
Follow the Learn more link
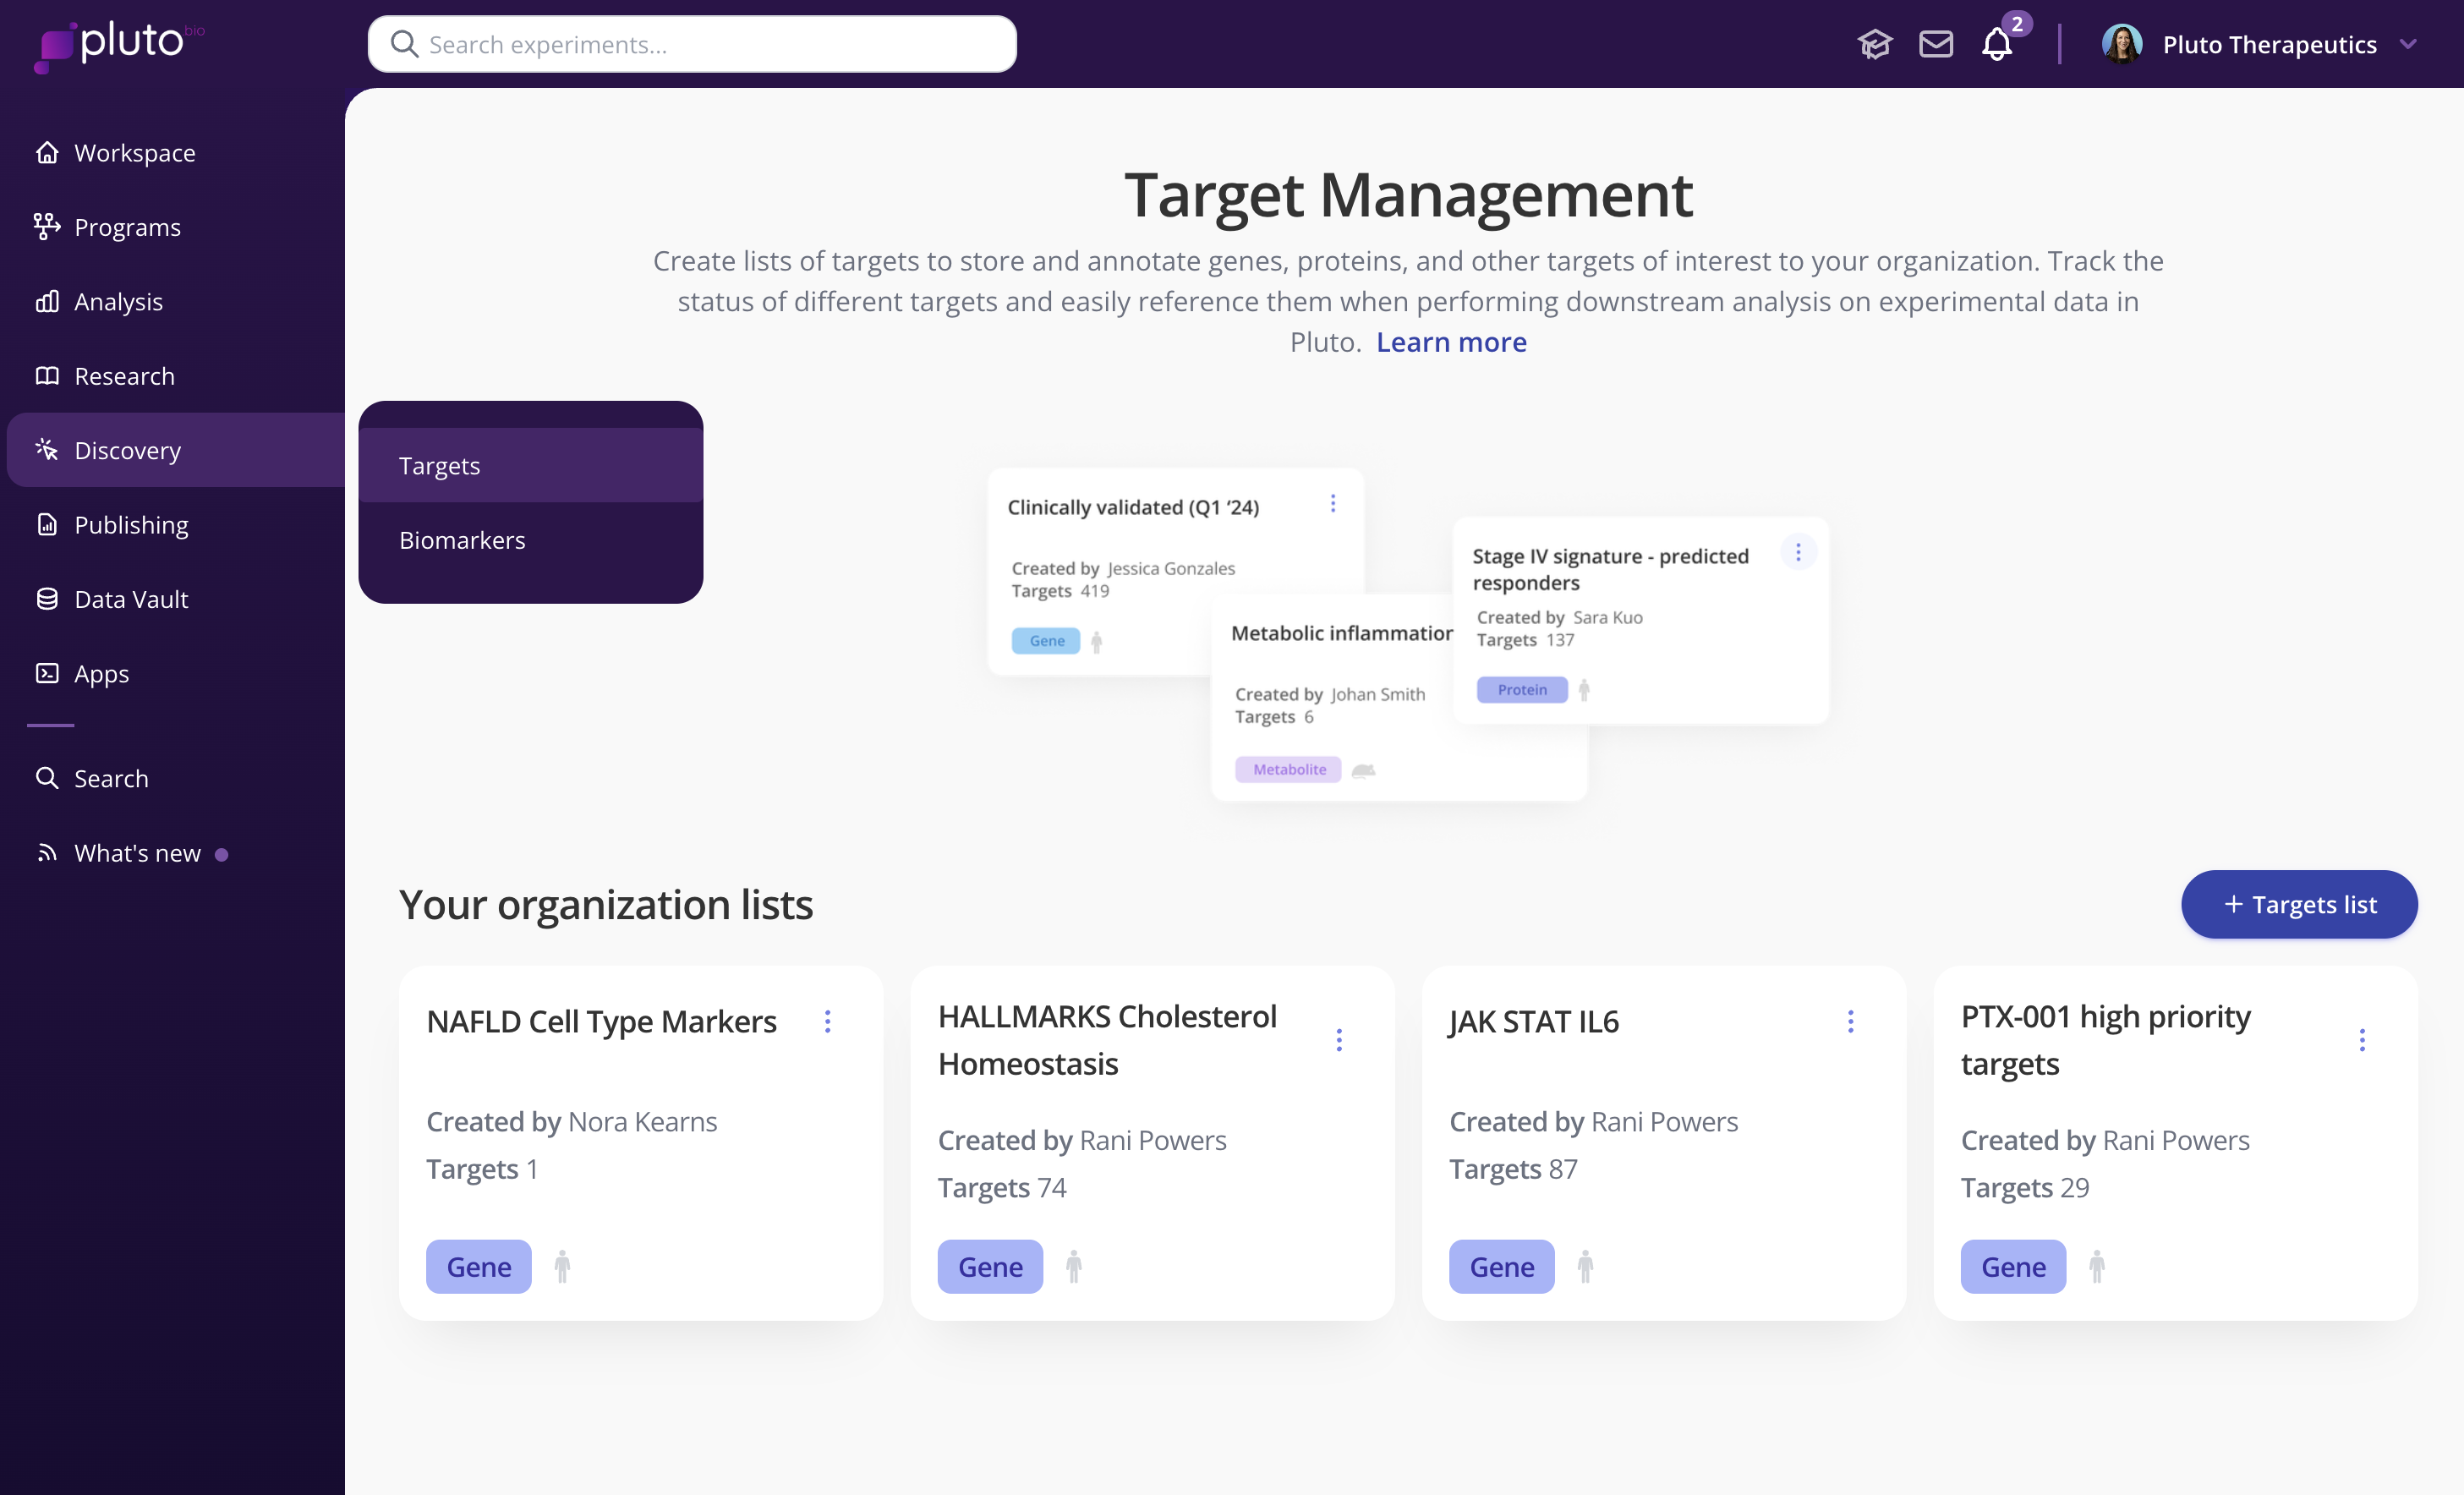click(1450, 342)
